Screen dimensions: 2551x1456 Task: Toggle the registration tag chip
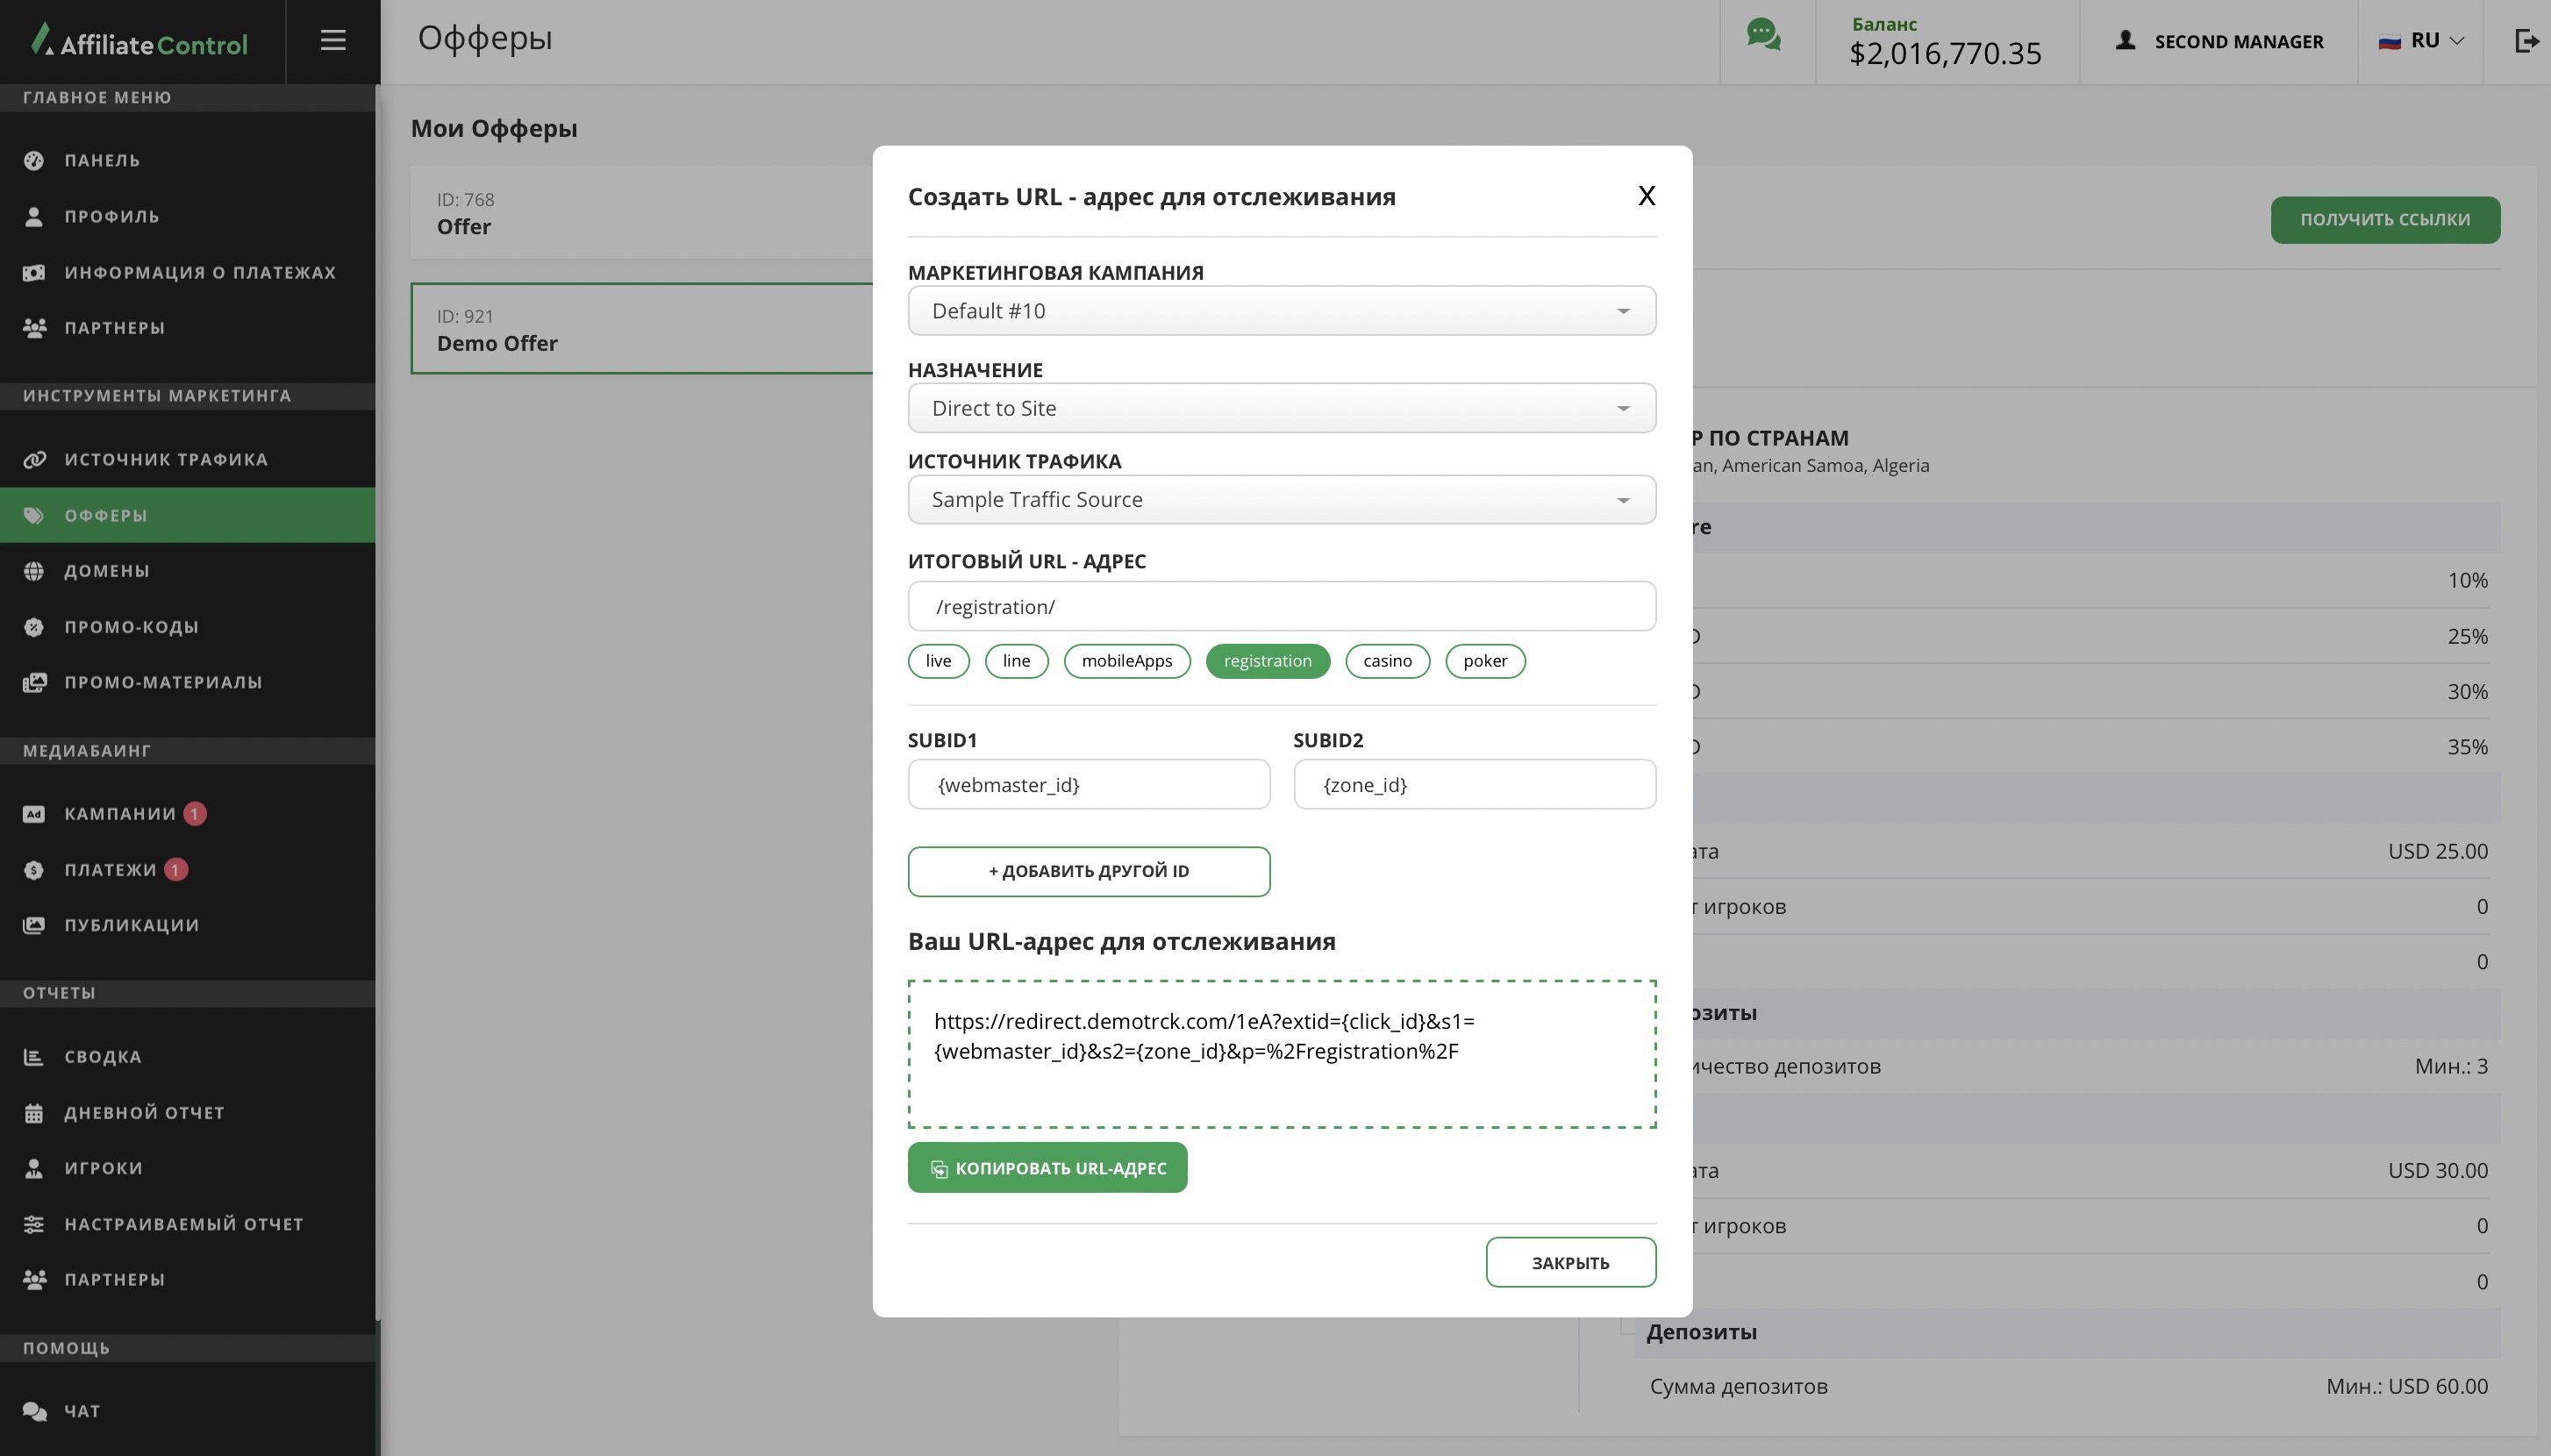pos(1267,661)
